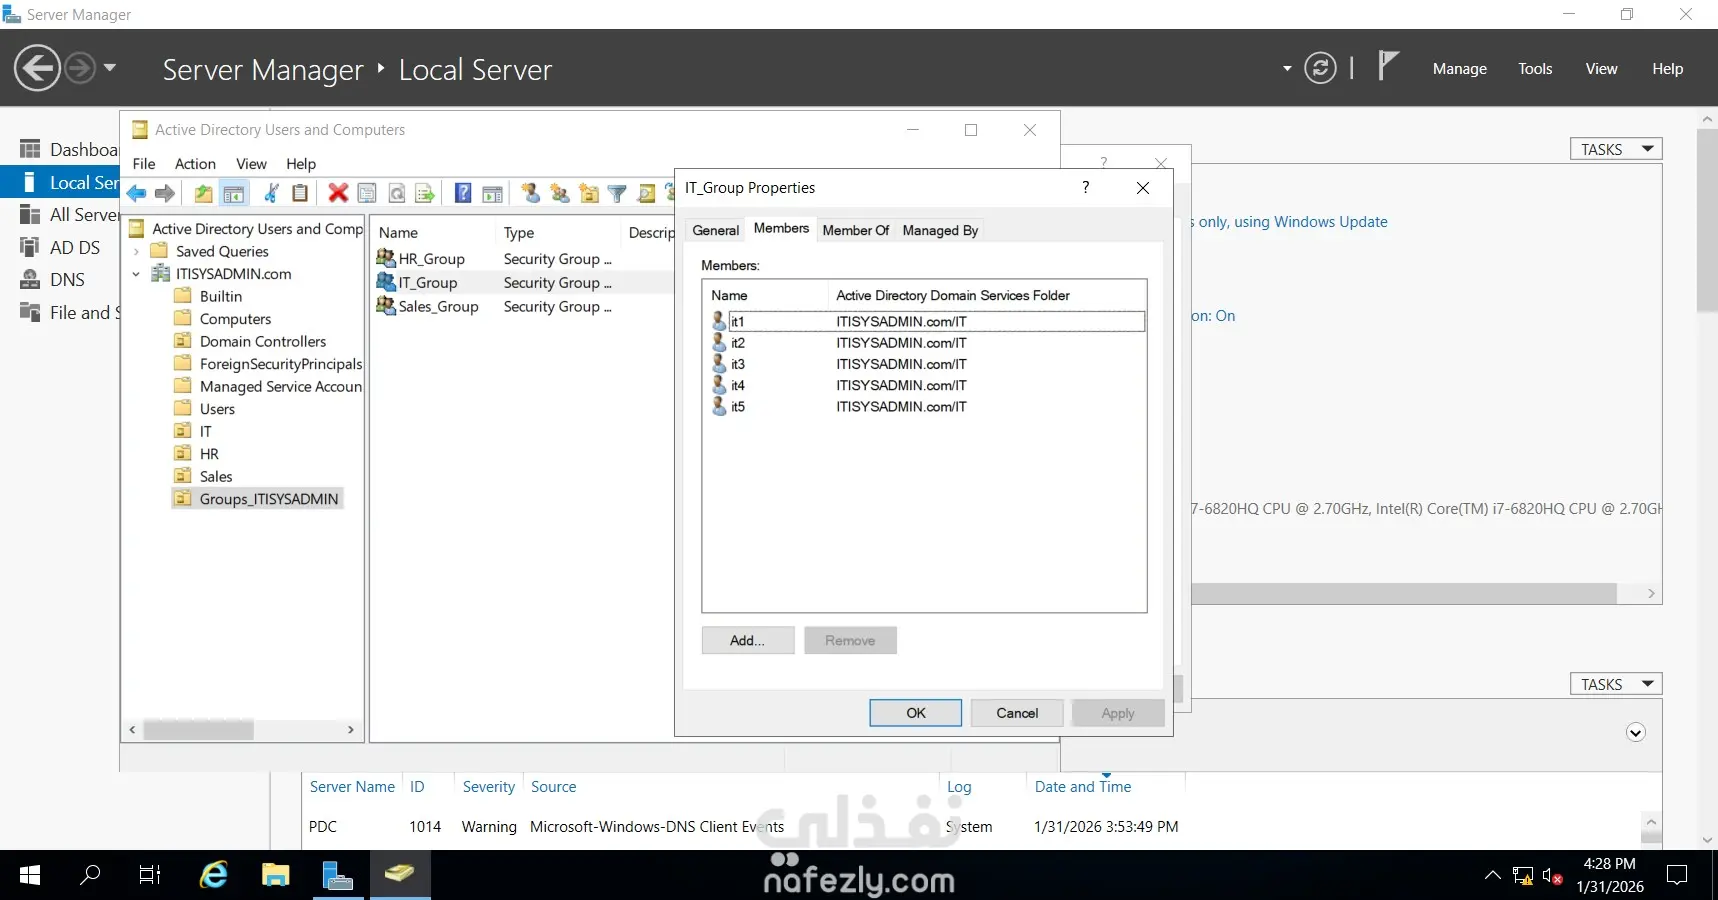Open the Windows Start menu
The height and width of the screenshot is (900, 1718).
click(30, 876)
